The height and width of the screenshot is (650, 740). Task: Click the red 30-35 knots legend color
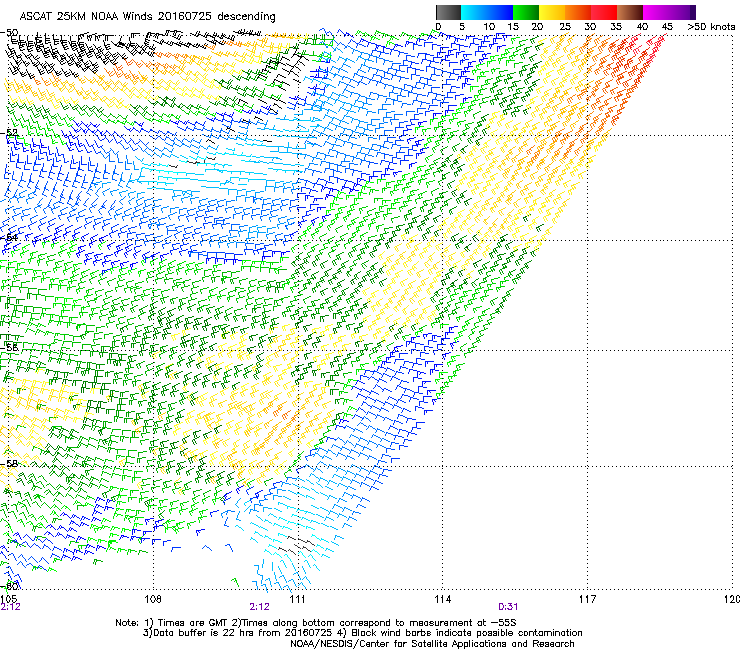point(604,12)
